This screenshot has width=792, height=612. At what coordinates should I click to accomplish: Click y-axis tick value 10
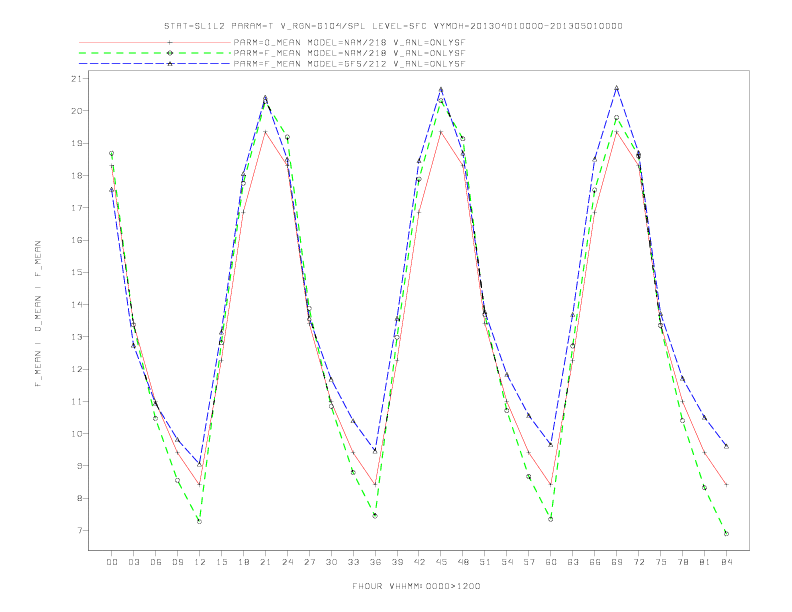pyautogui.click(x=76, y=434)
